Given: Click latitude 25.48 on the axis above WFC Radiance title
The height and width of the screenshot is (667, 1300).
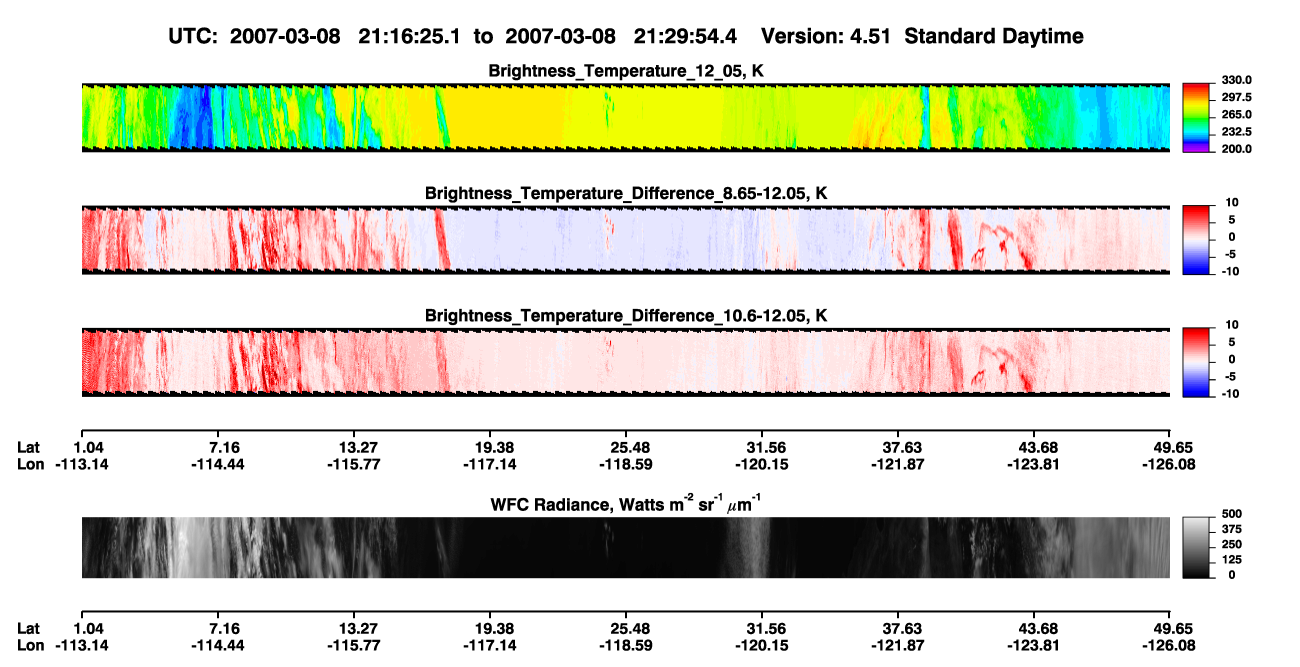Looking at the screenshot, I should [x=625, y=447].
